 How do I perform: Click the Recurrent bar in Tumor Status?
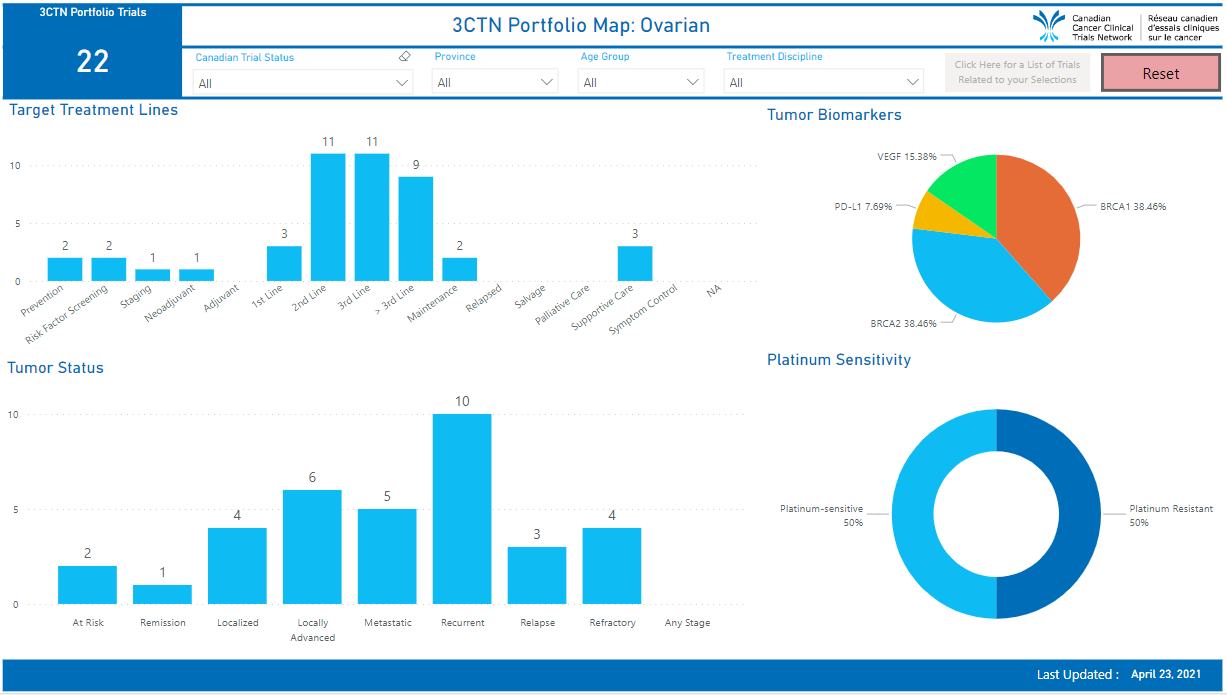click(462, 505)
